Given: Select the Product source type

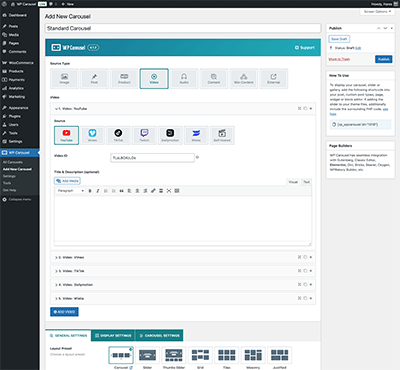Looking at the screenshot, I should [124, 79].
